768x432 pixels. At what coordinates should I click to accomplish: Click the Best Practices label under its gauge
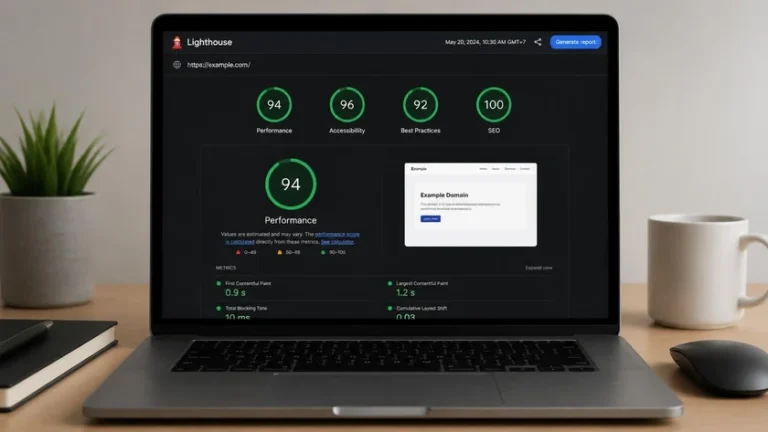tap(420, 131)
